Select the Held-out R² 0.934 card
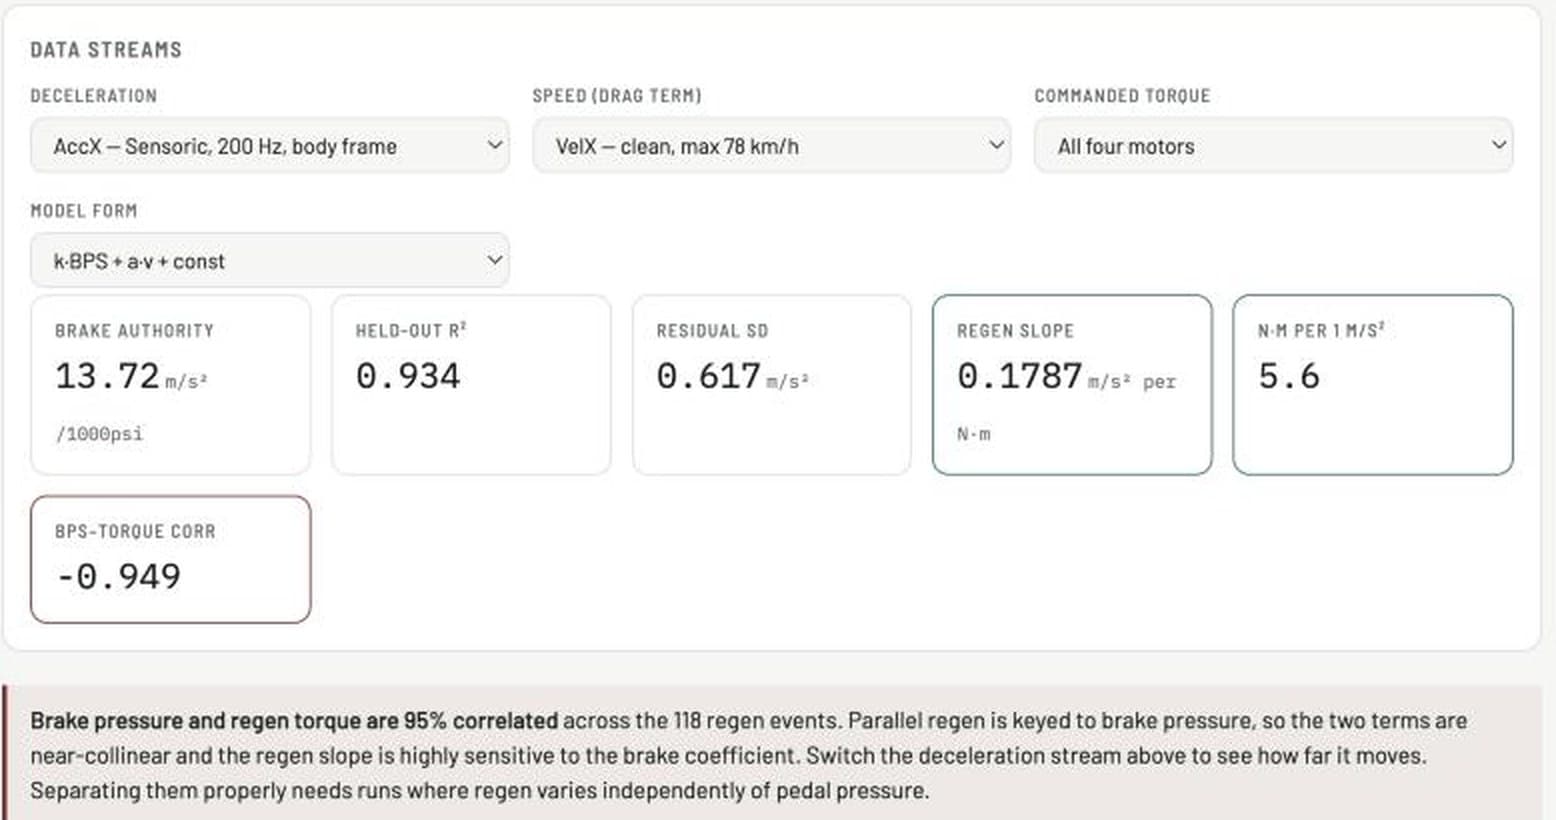 point(471,385)
